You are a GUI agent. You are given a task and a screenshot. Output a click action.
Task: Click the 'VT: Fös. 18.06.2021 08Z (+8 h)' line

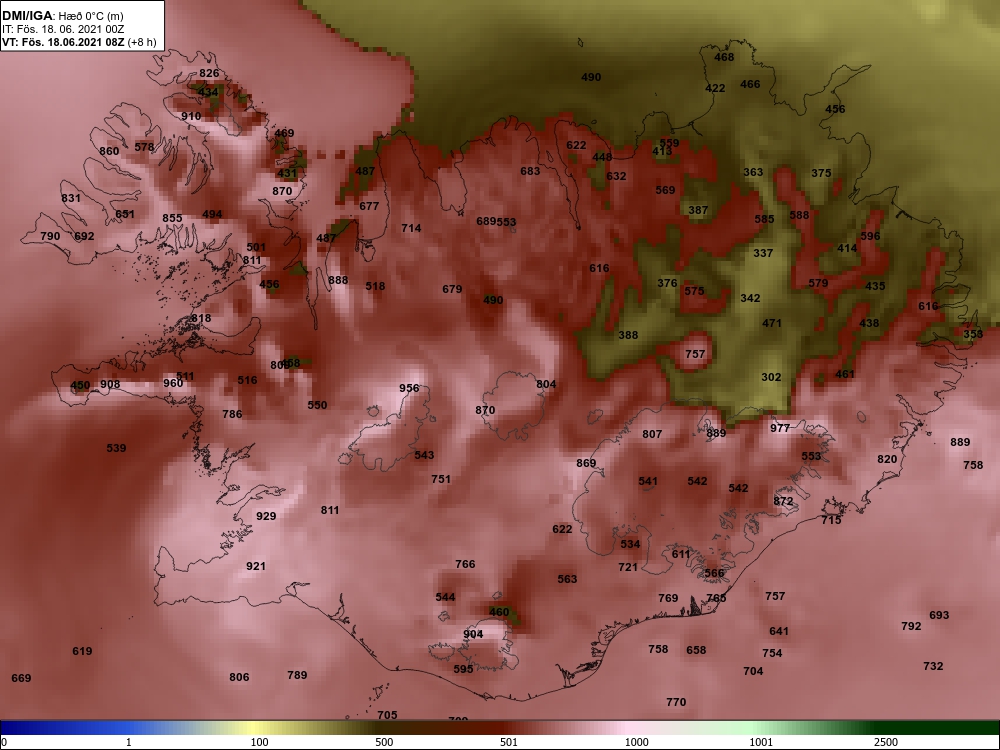(x=78, y=42)
